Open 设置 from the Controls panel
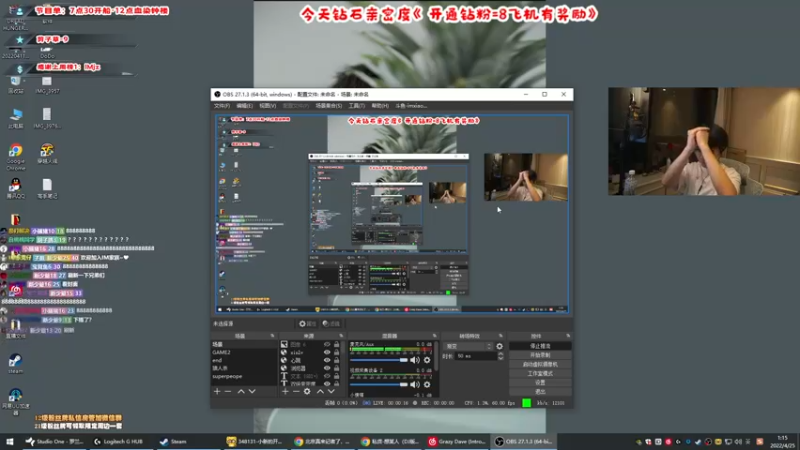 click(540, 383)
